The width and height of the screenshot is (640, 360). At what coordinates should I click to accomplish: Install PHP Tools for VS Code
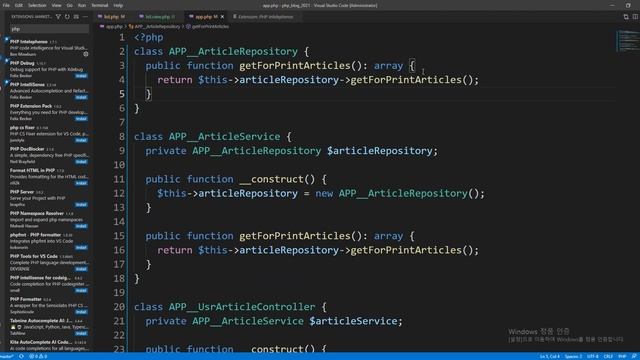(x=81, y=269)
